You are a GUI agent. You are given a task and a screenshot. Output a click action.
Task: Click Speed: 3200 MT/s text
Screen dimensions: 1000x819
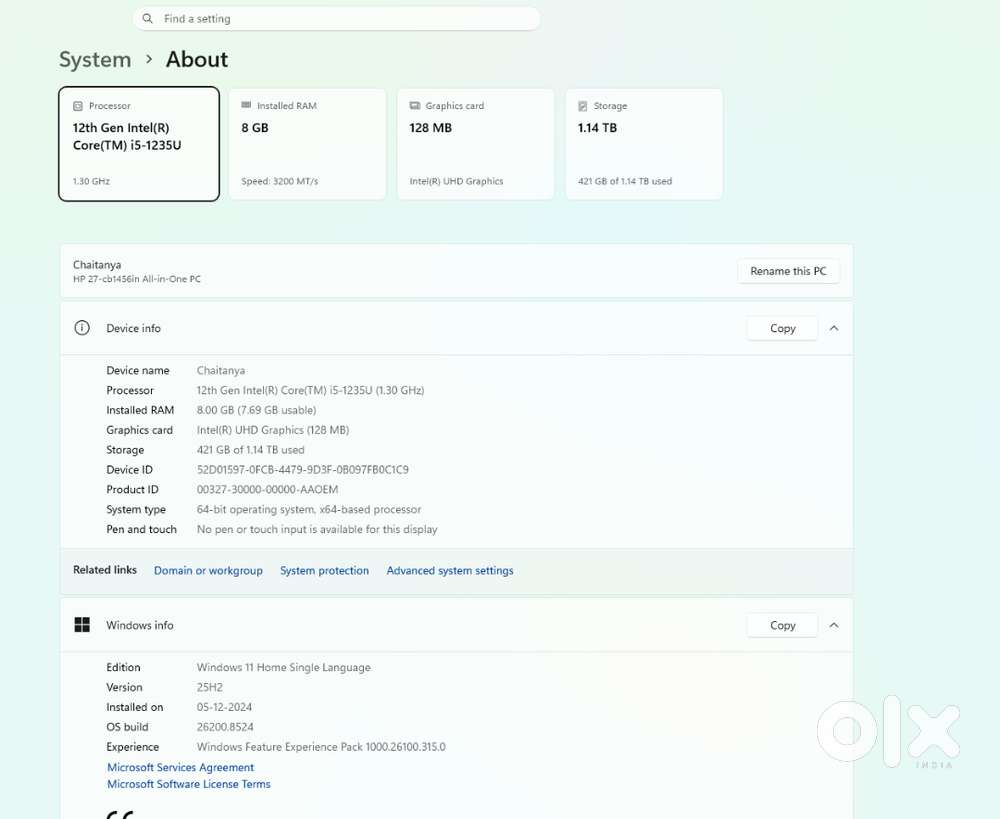click(279, 181)
